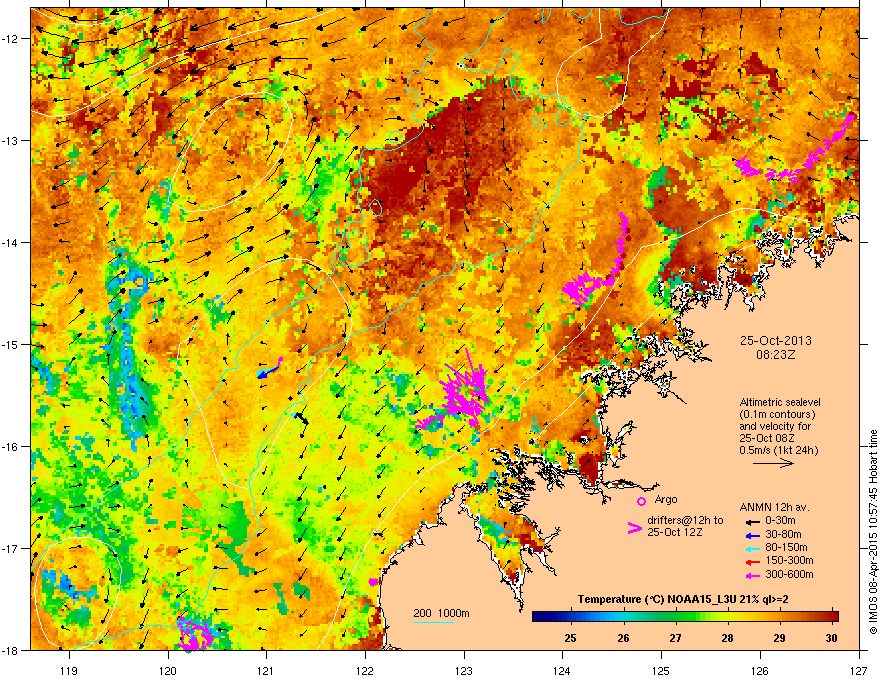Screen dimensions: 880x680
Task: Click latitude axis label -18
Action: click(x=11, y=650)
